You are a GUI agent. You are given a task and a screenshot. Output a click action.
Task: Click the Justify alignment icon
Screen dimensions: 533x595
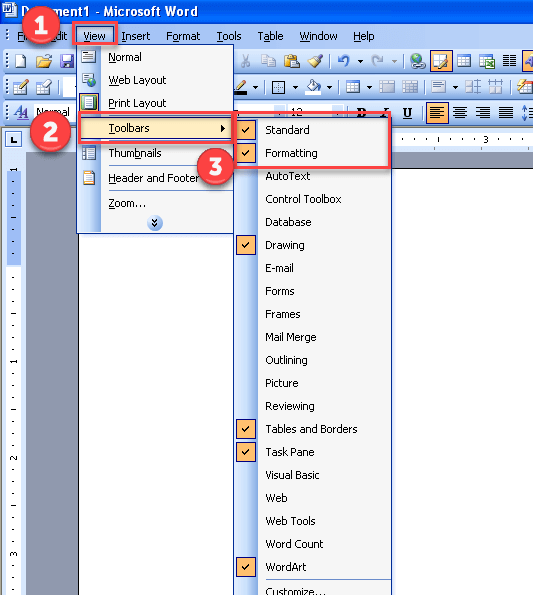pos(506,113)
